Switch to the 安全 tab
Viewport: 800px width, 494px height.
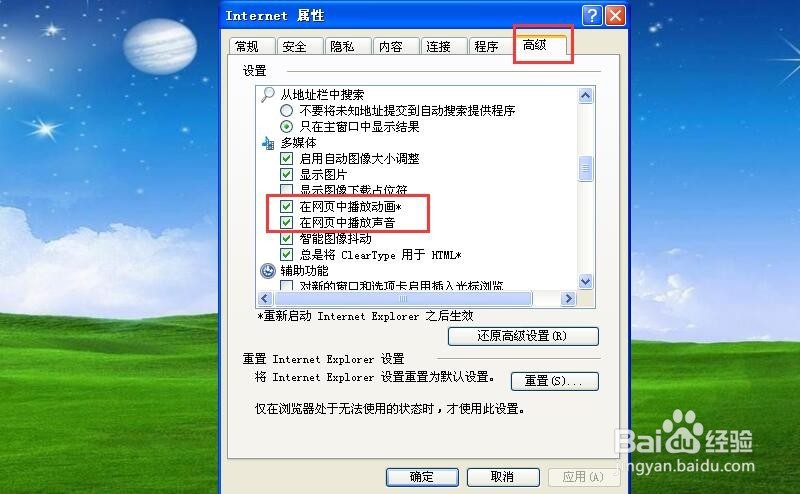tap(299, 46)
